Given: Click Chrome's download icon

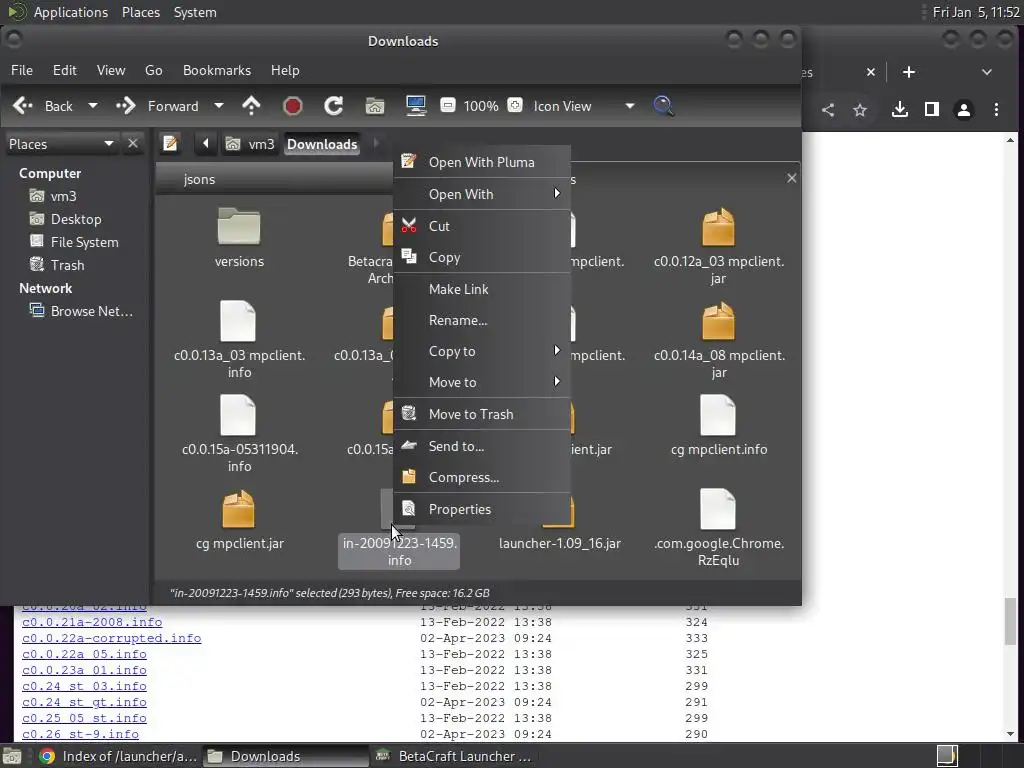Looking at the screenshot, I should (900, 109).
